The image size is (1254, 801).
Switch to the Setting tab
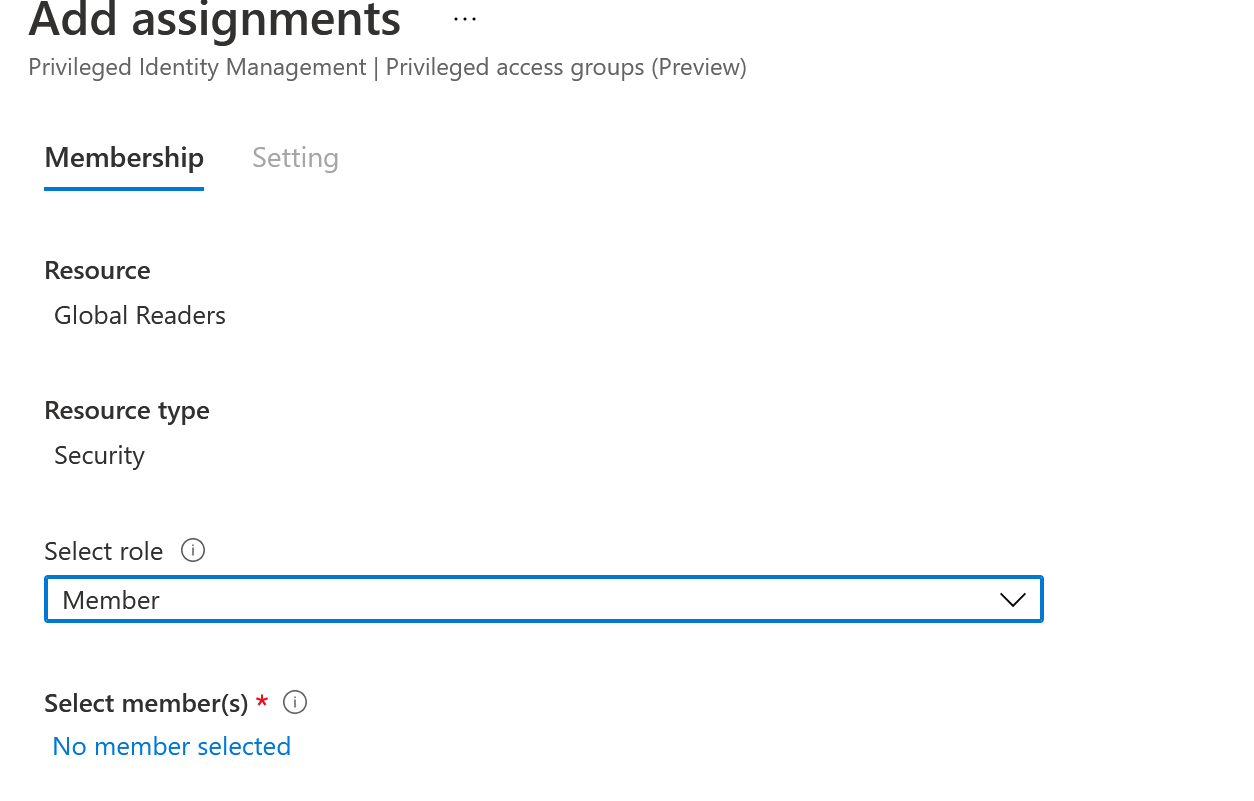295,158
